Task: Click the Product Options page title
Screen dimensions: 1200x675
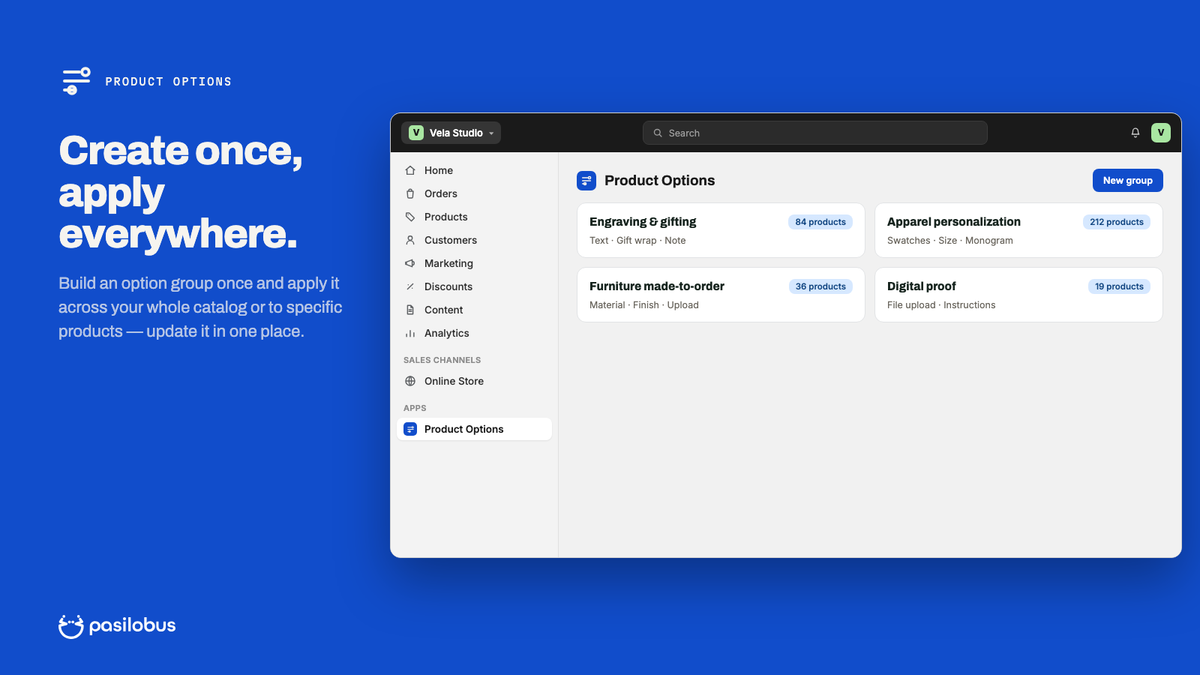Action: (660, 181)
